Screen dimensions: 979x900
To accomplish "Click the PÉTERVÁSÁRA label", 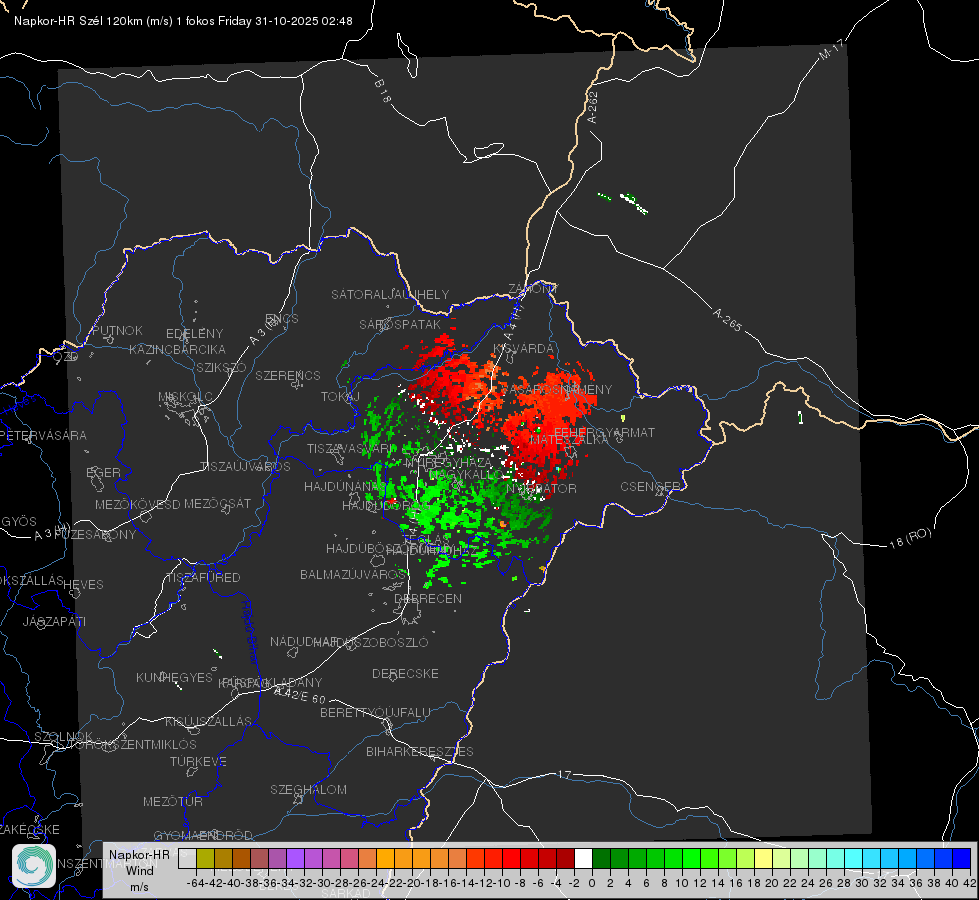I will pos(44,435).
